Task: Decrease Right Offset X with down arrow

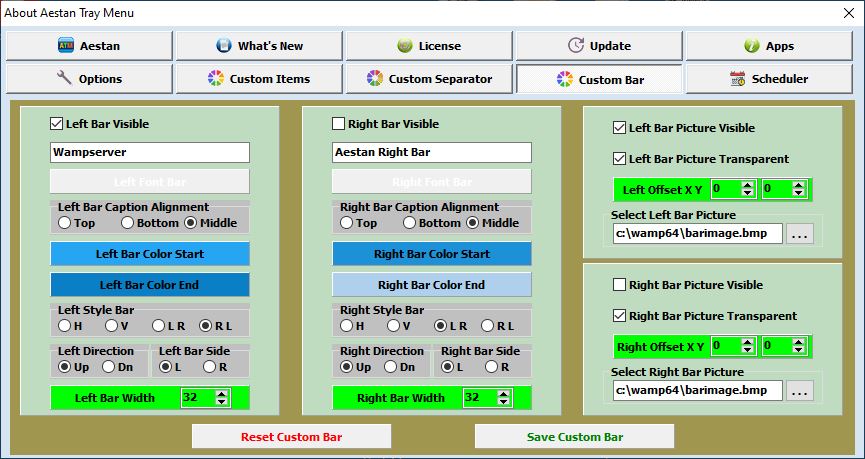Action: 748,350
